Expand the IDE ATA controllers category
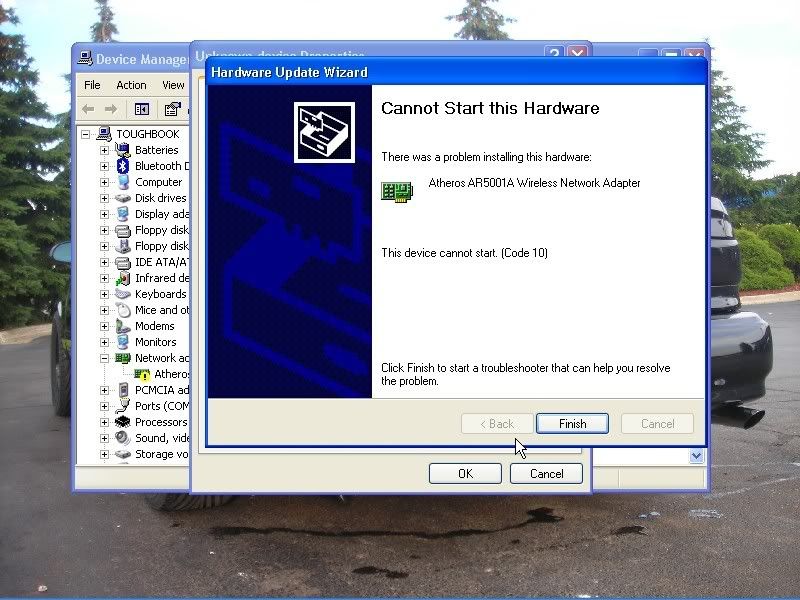The width and height of the screenshot is (800, 600). click(x=104, y=262)
